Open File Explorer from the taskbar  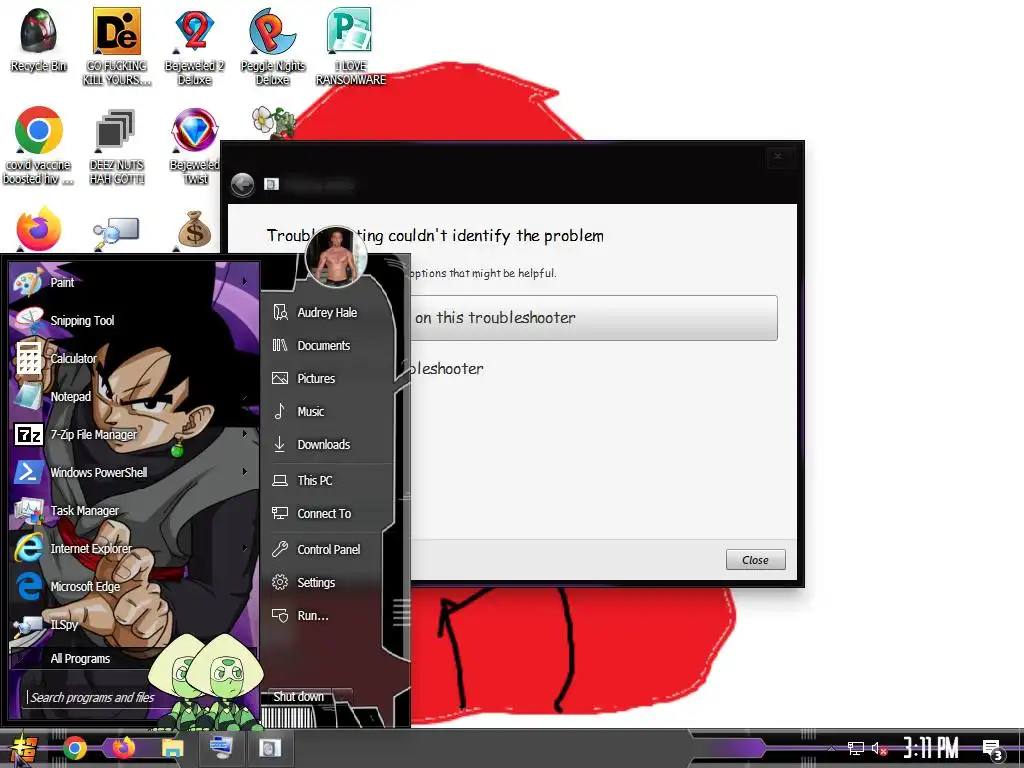click(x=172, y=748)
